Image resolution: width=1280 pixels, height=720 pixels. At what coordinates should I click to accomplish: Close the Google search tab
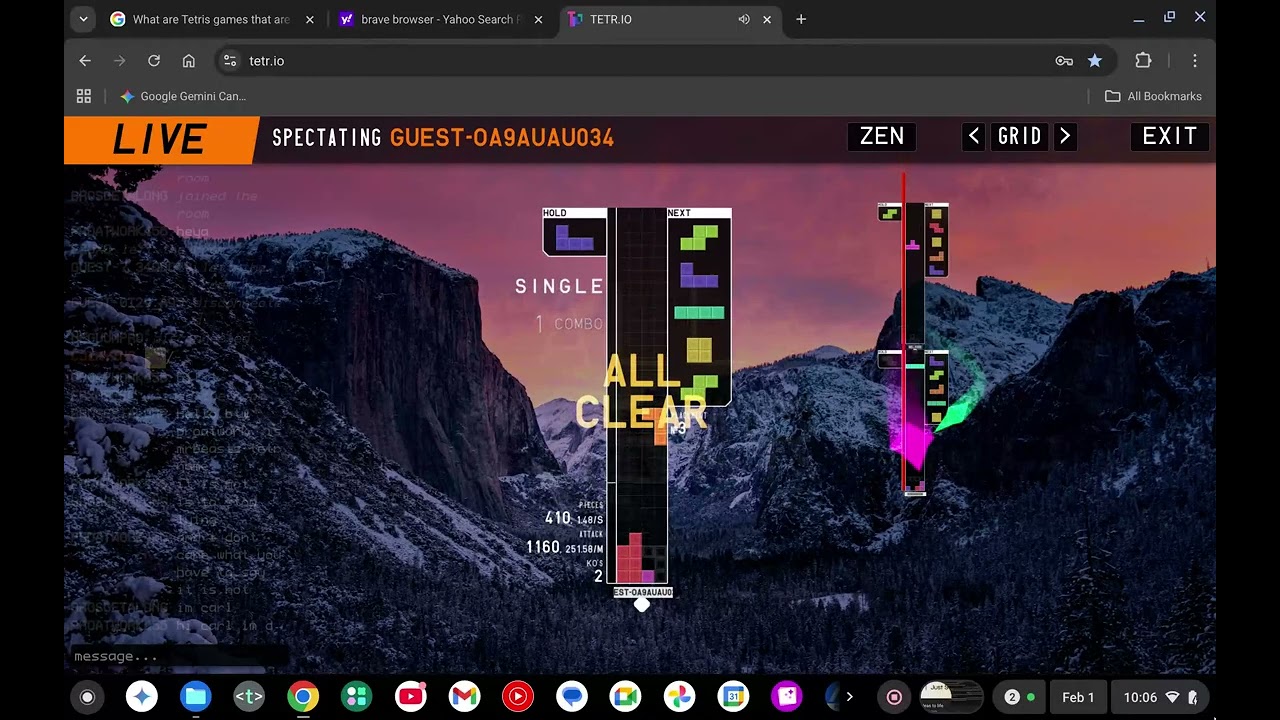[310, 19]
